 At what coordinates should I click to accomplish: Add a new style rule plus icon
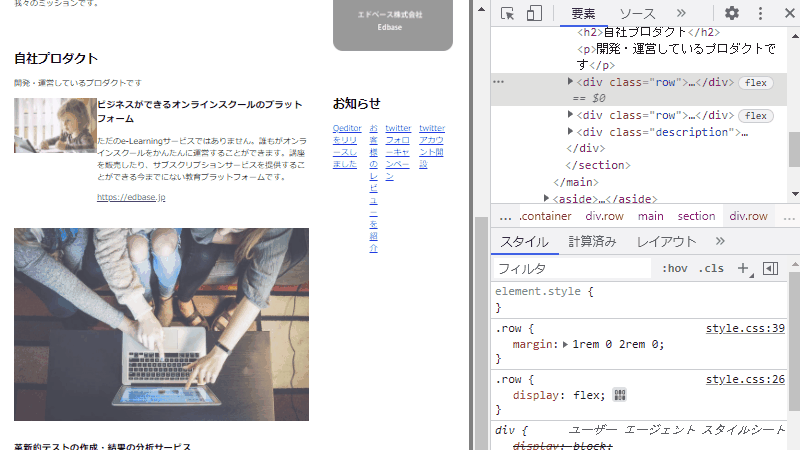click(x=743, y=268)
